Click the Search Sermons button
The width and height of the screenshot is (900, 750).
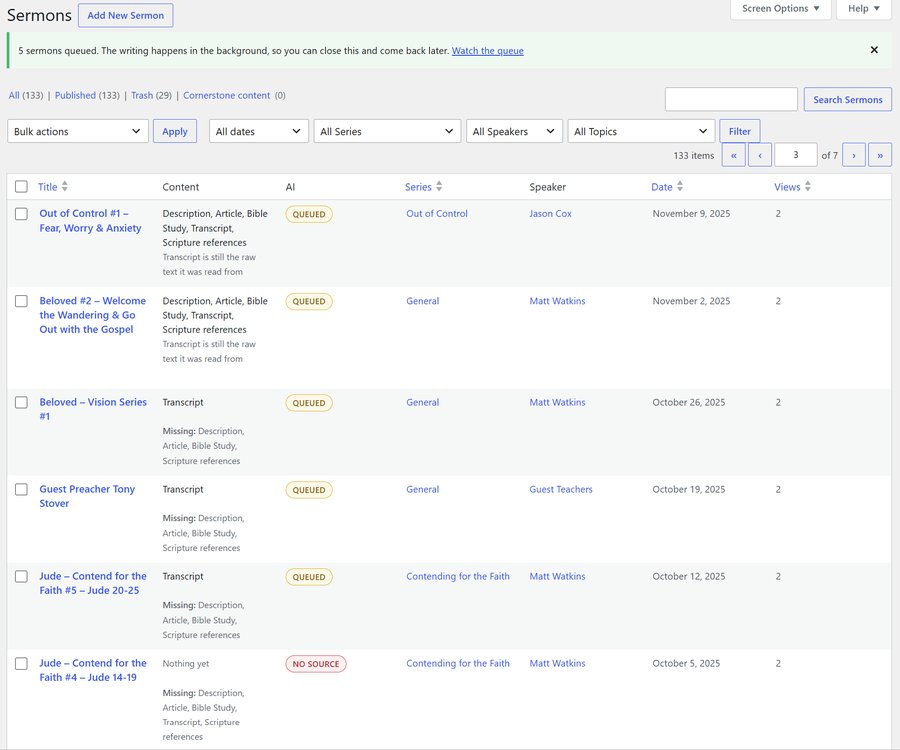tap(847, 99)
